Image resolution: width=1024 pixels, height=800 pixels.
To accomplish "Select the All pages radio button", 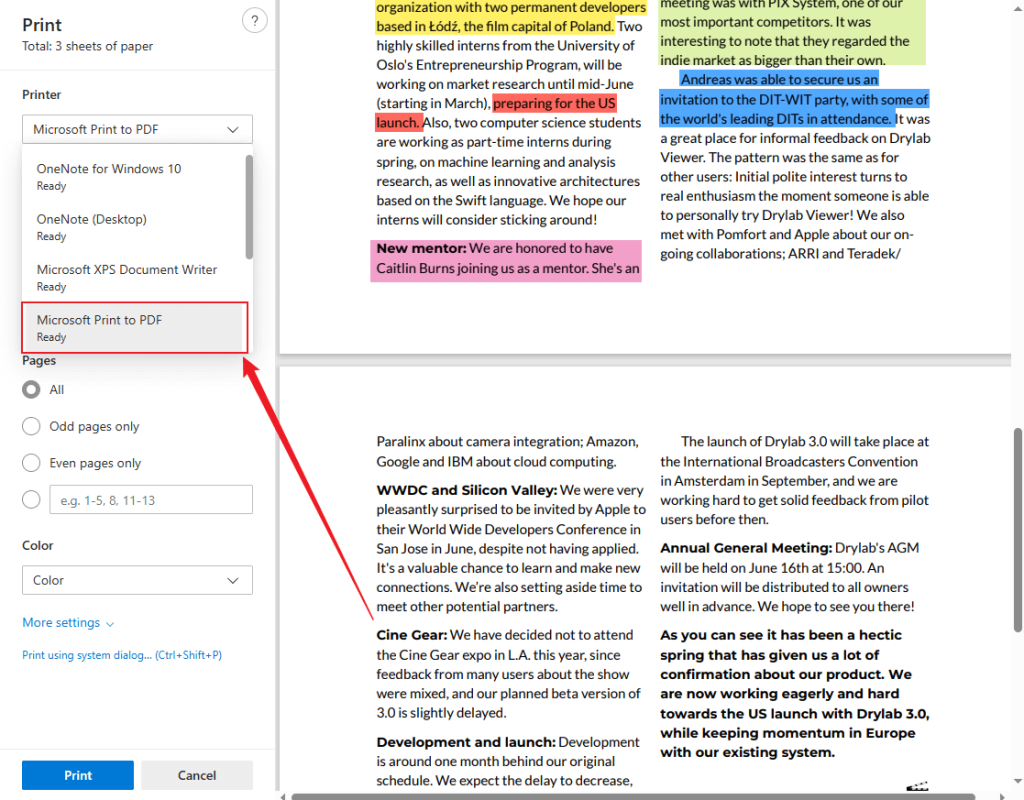I will pos(30,389).
